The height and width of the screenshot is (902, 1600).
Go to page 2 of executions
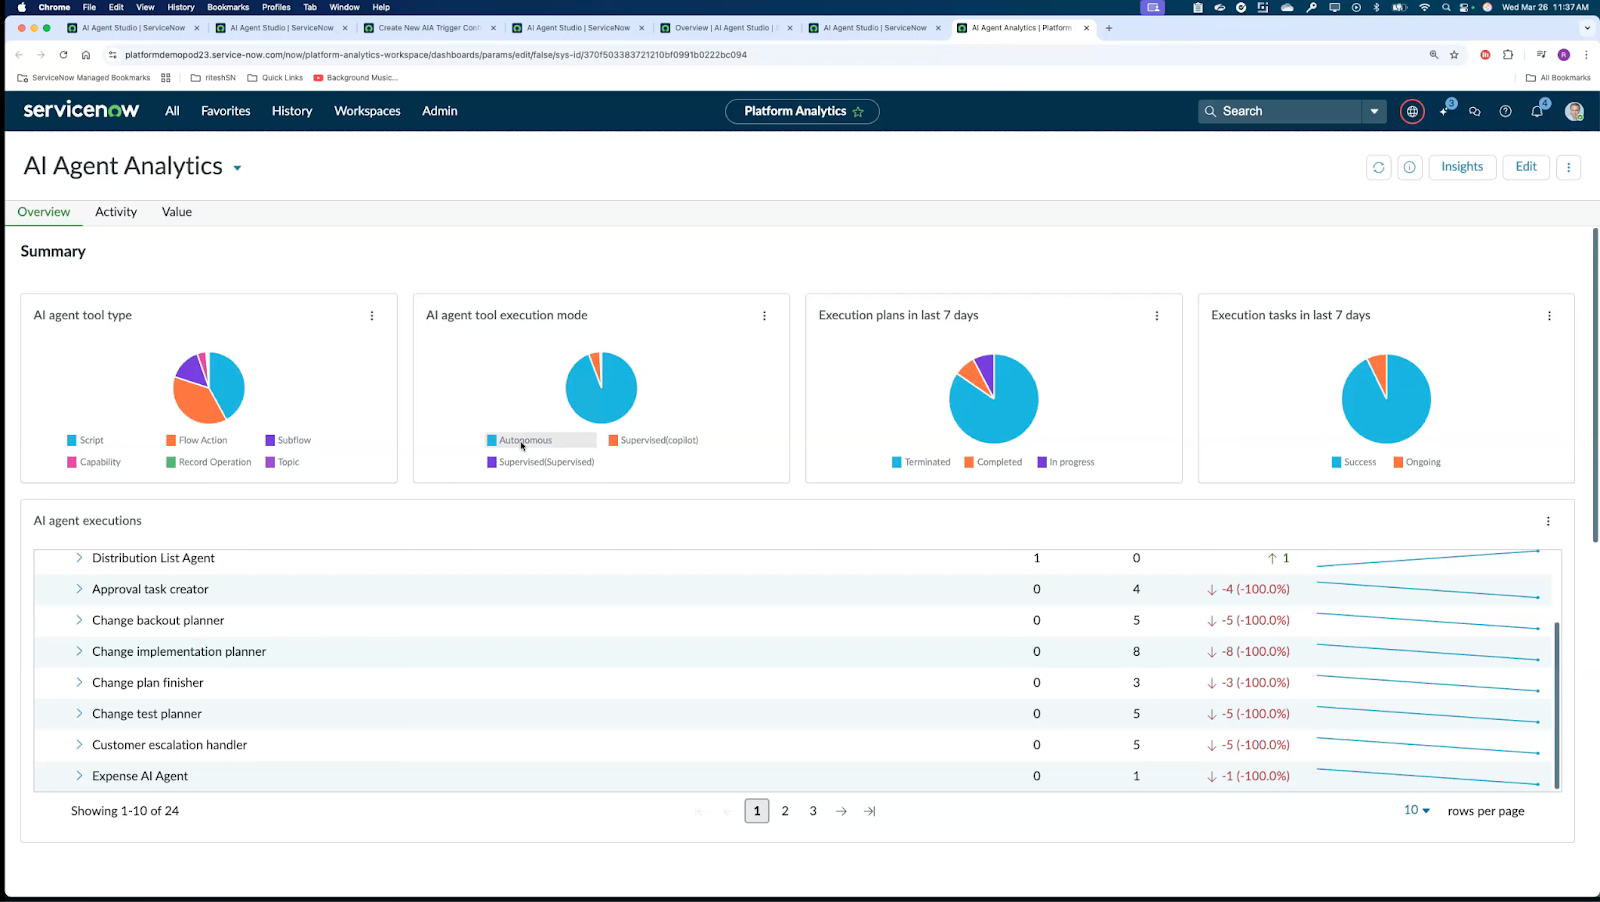pyautogui.click(x=785, y=811)
